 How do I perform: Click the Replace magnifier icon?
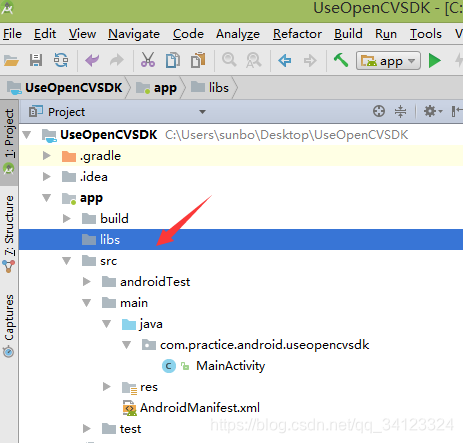[254, 61]
